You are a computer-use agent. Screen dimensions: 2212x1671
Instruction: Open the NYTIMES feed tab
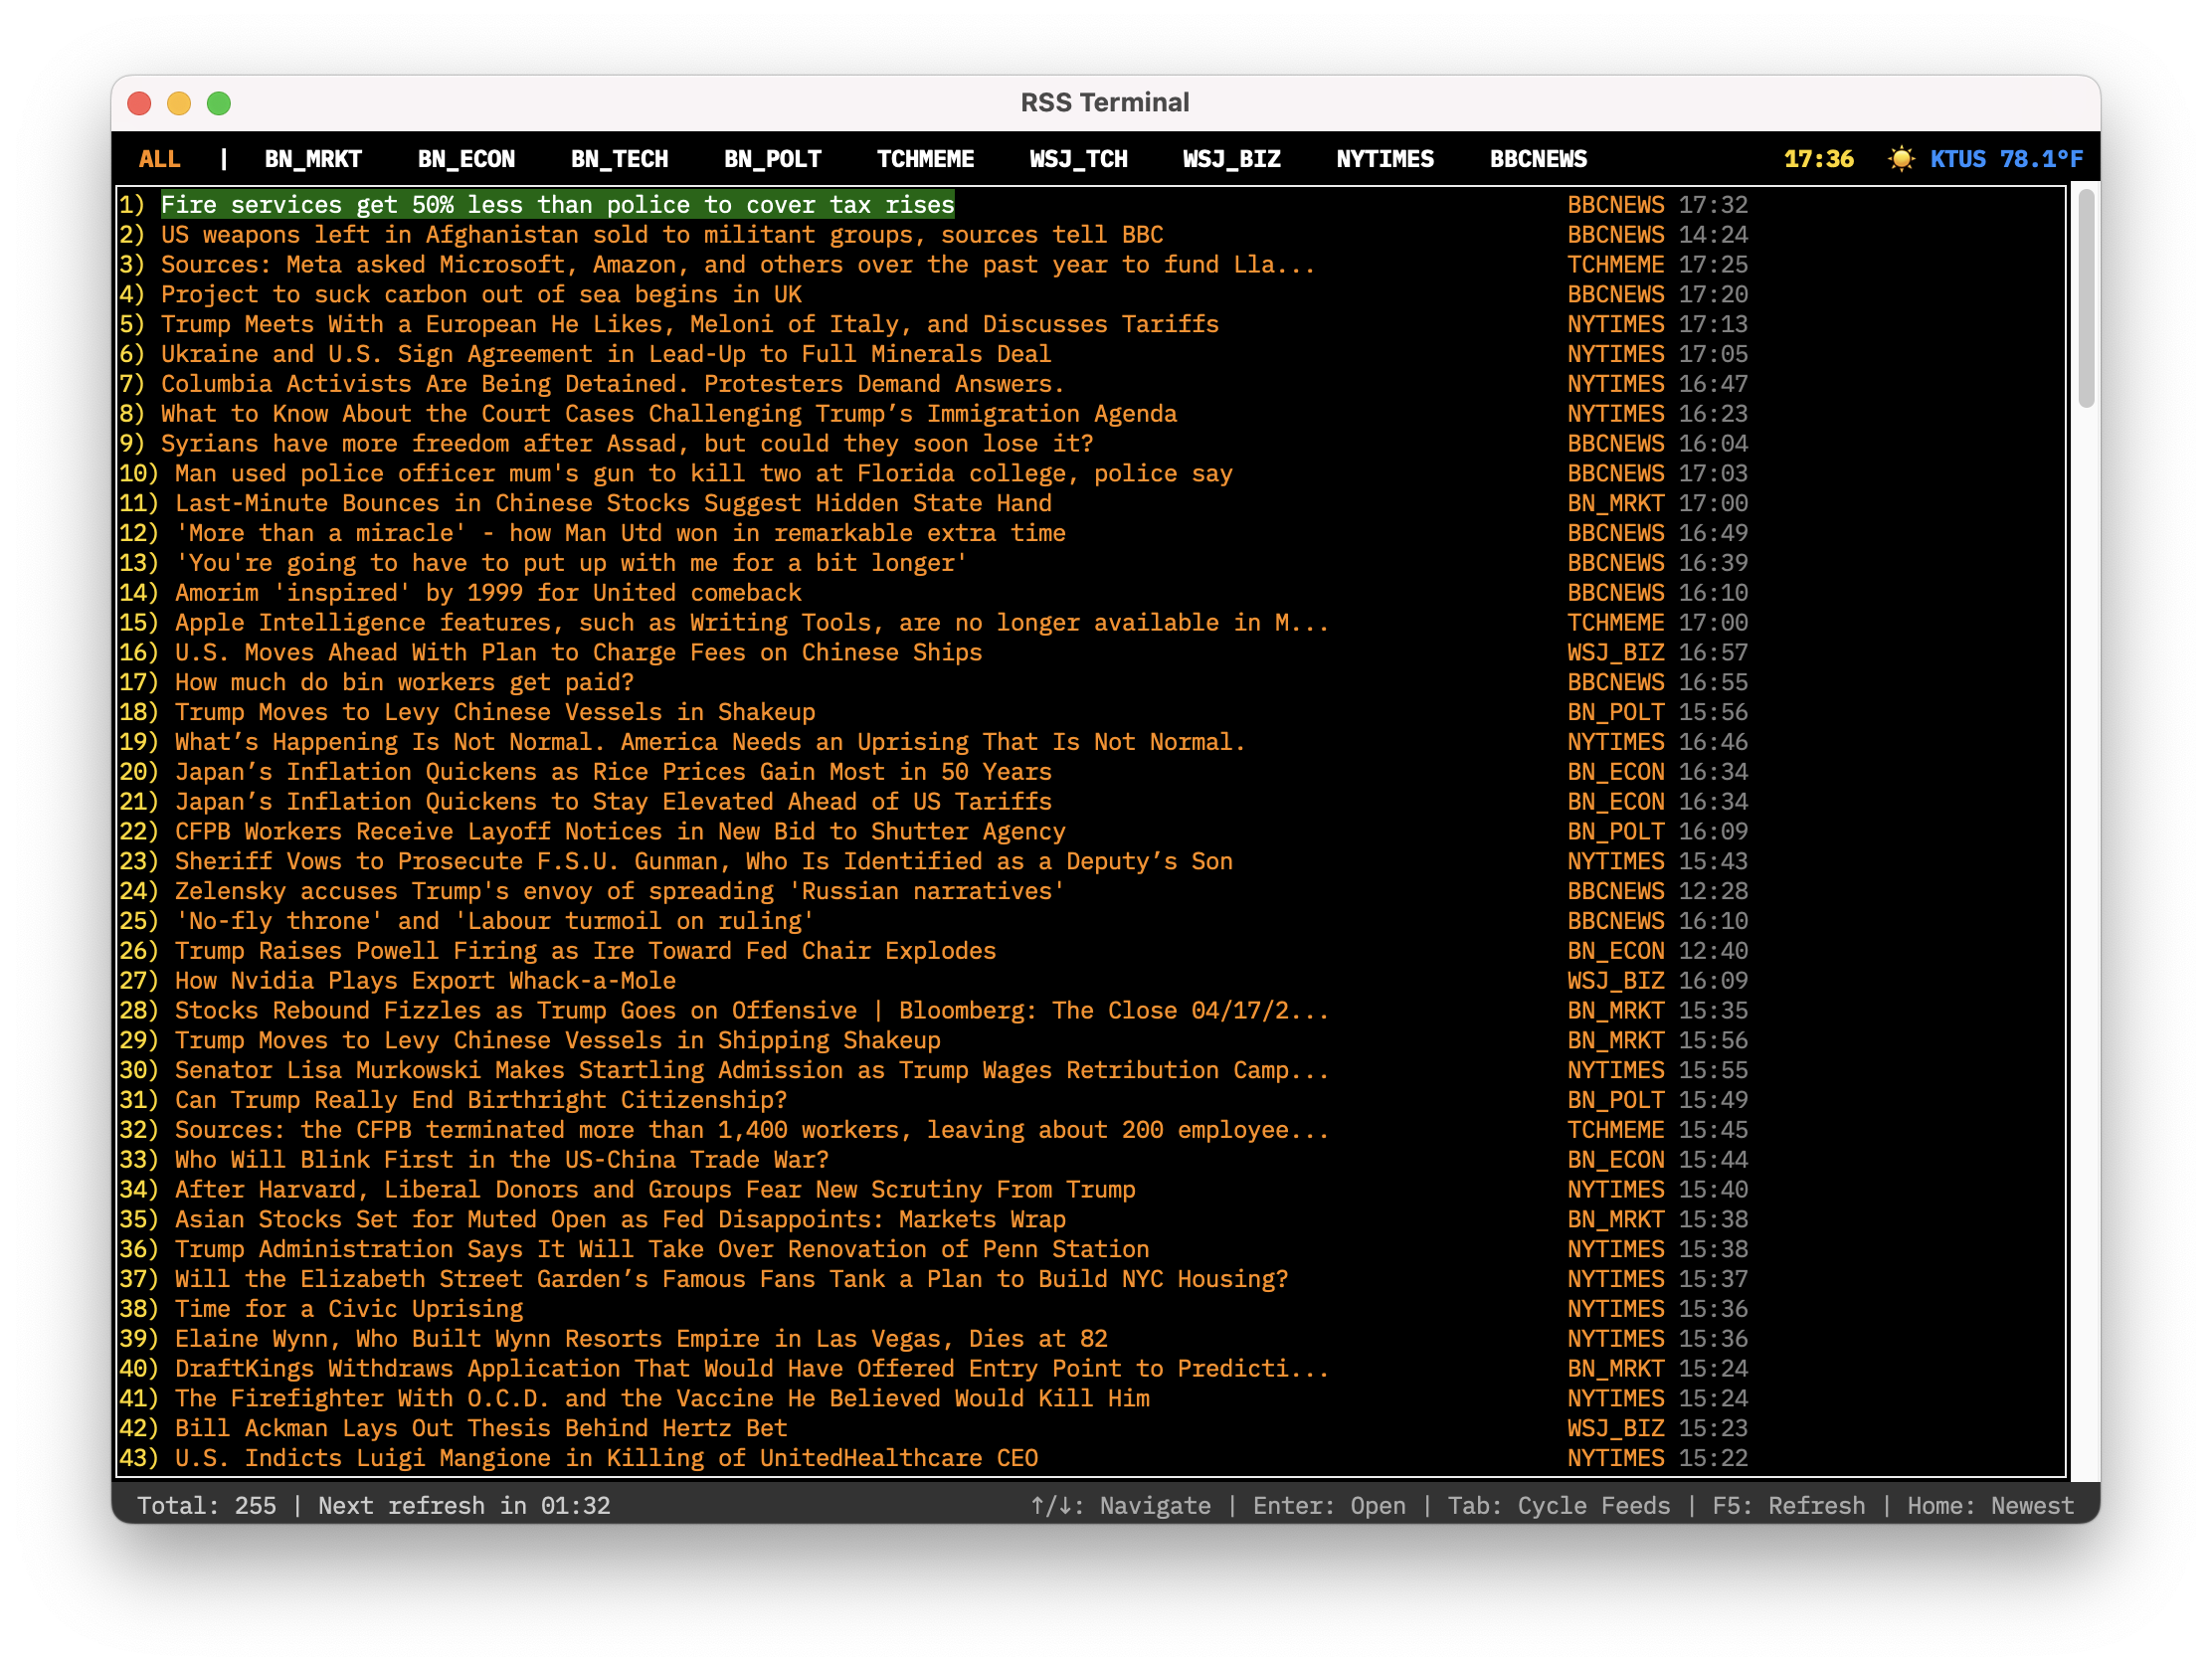click(1385, 158)
